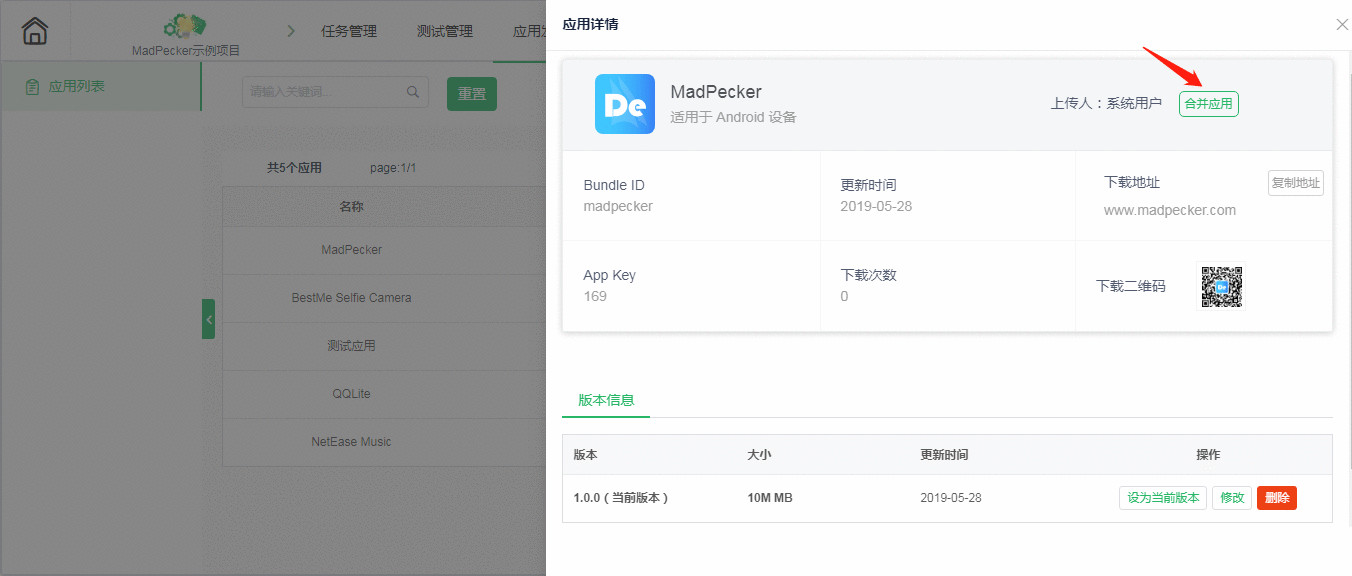This screenshot has height=576, width=1352.
Task: Select the QQLite row
Action: 384,393
